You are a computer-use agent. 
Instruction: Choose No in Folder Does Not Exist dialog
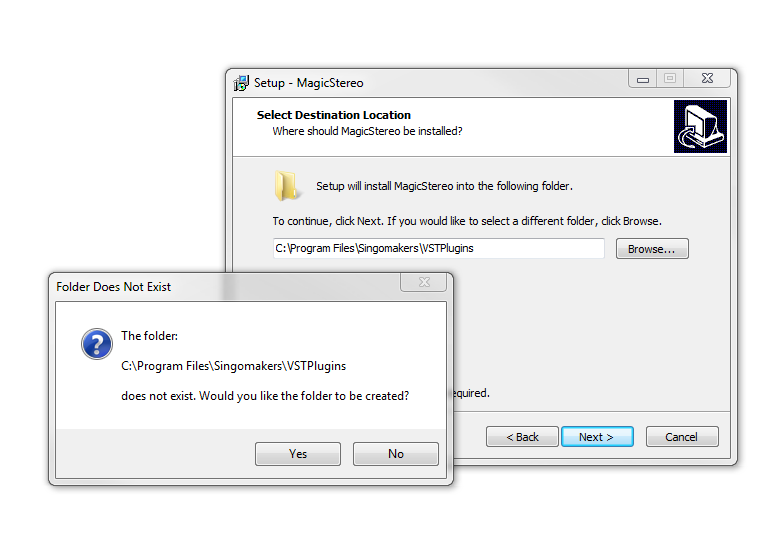(396, 454)
